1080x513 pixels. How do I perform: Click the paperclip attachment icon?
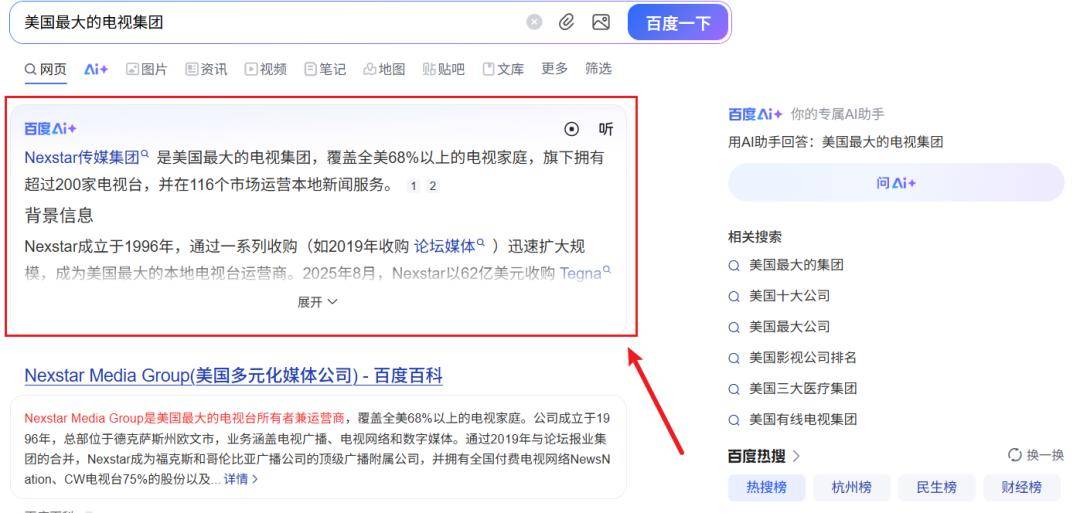coord(567,23)
